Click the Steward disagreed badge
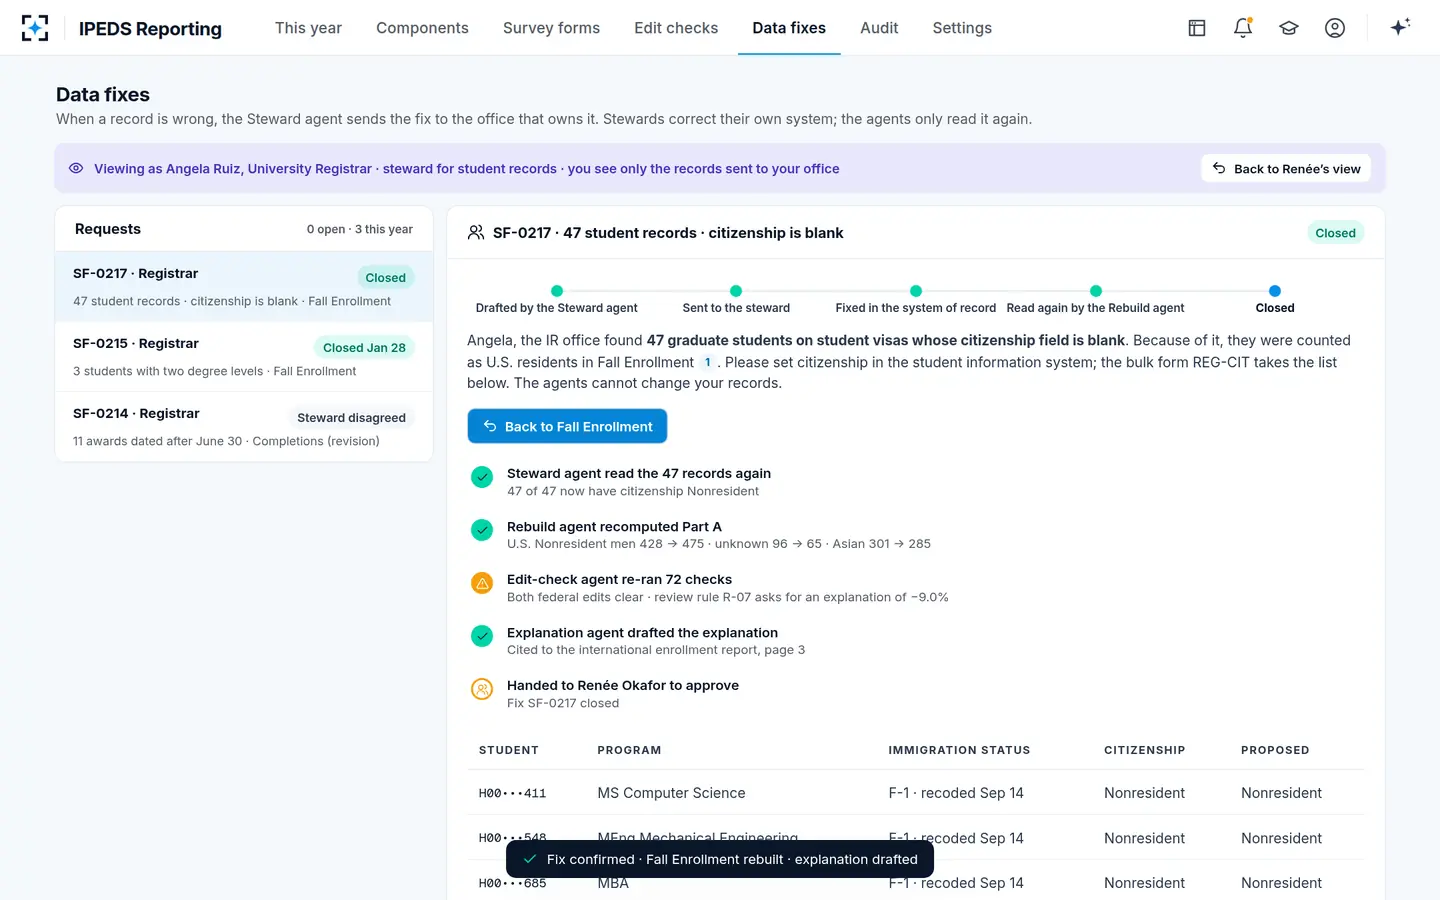 [x=351, y=418]
